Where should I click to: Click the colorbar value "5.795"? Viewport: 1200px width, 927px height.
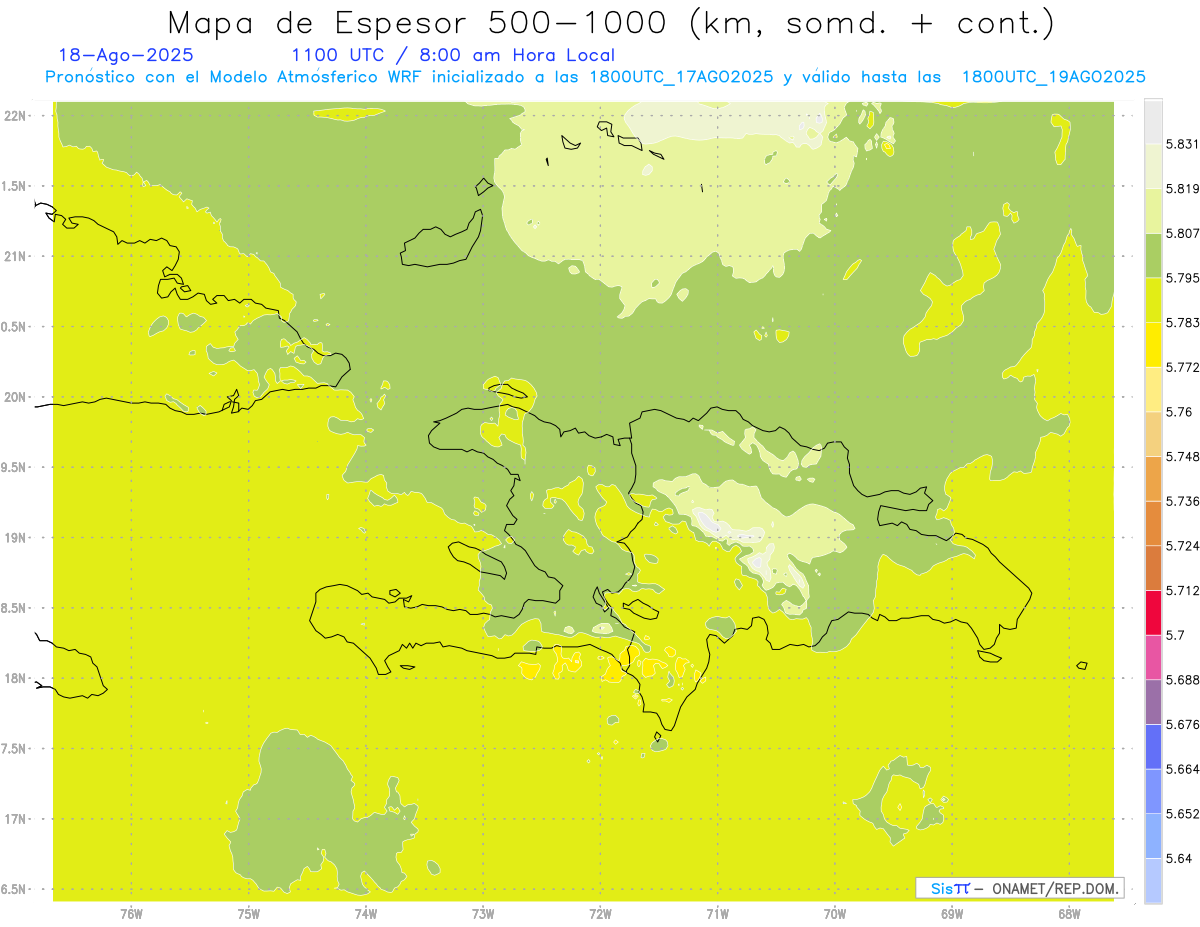pos(1182,278)
